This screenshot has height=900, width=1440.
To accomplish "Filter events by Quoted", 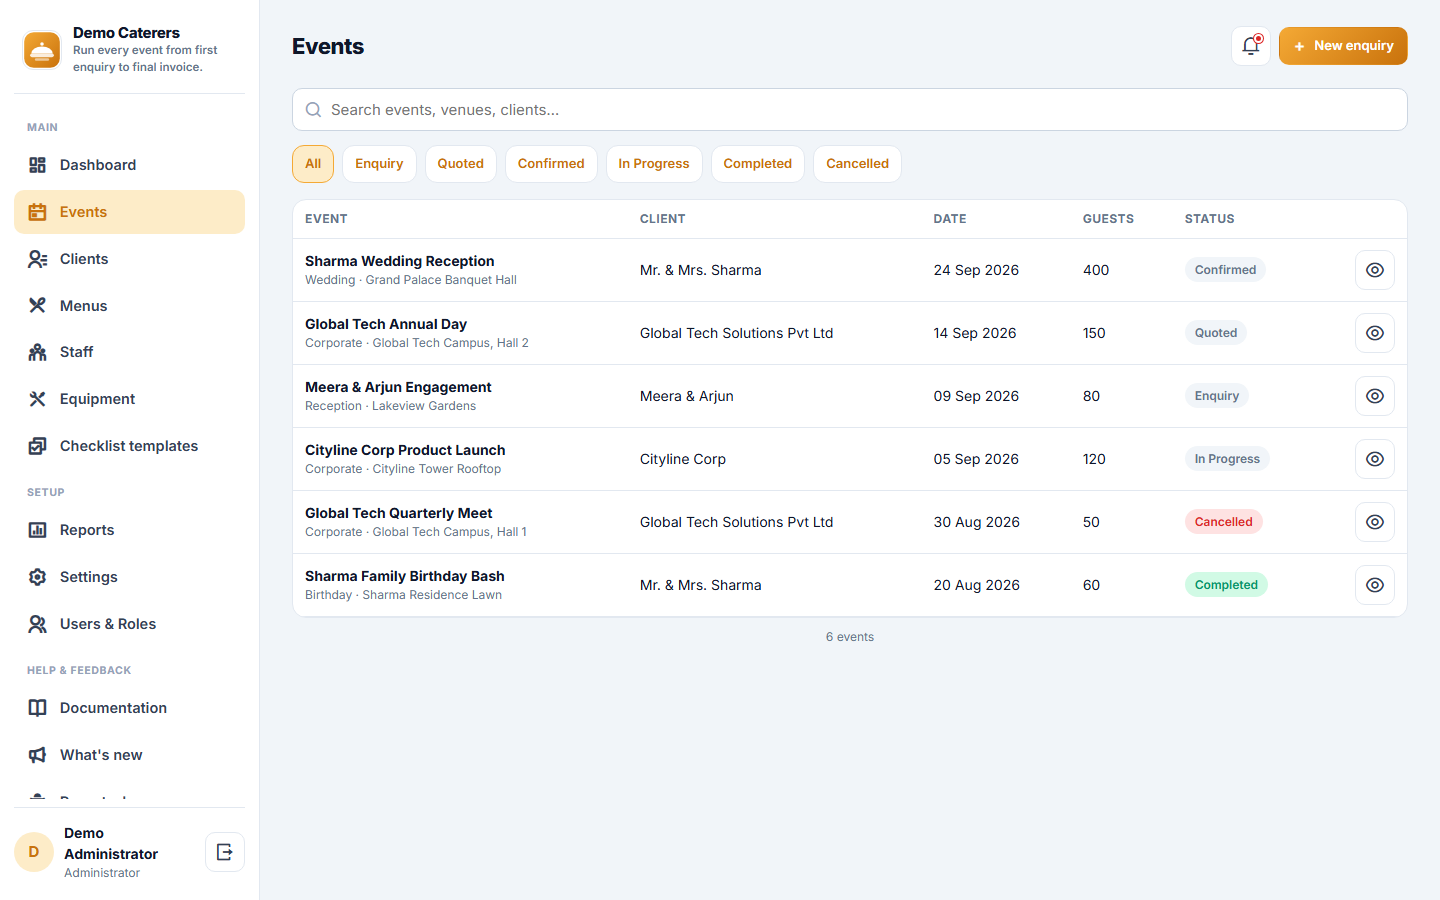I will 460,164.
